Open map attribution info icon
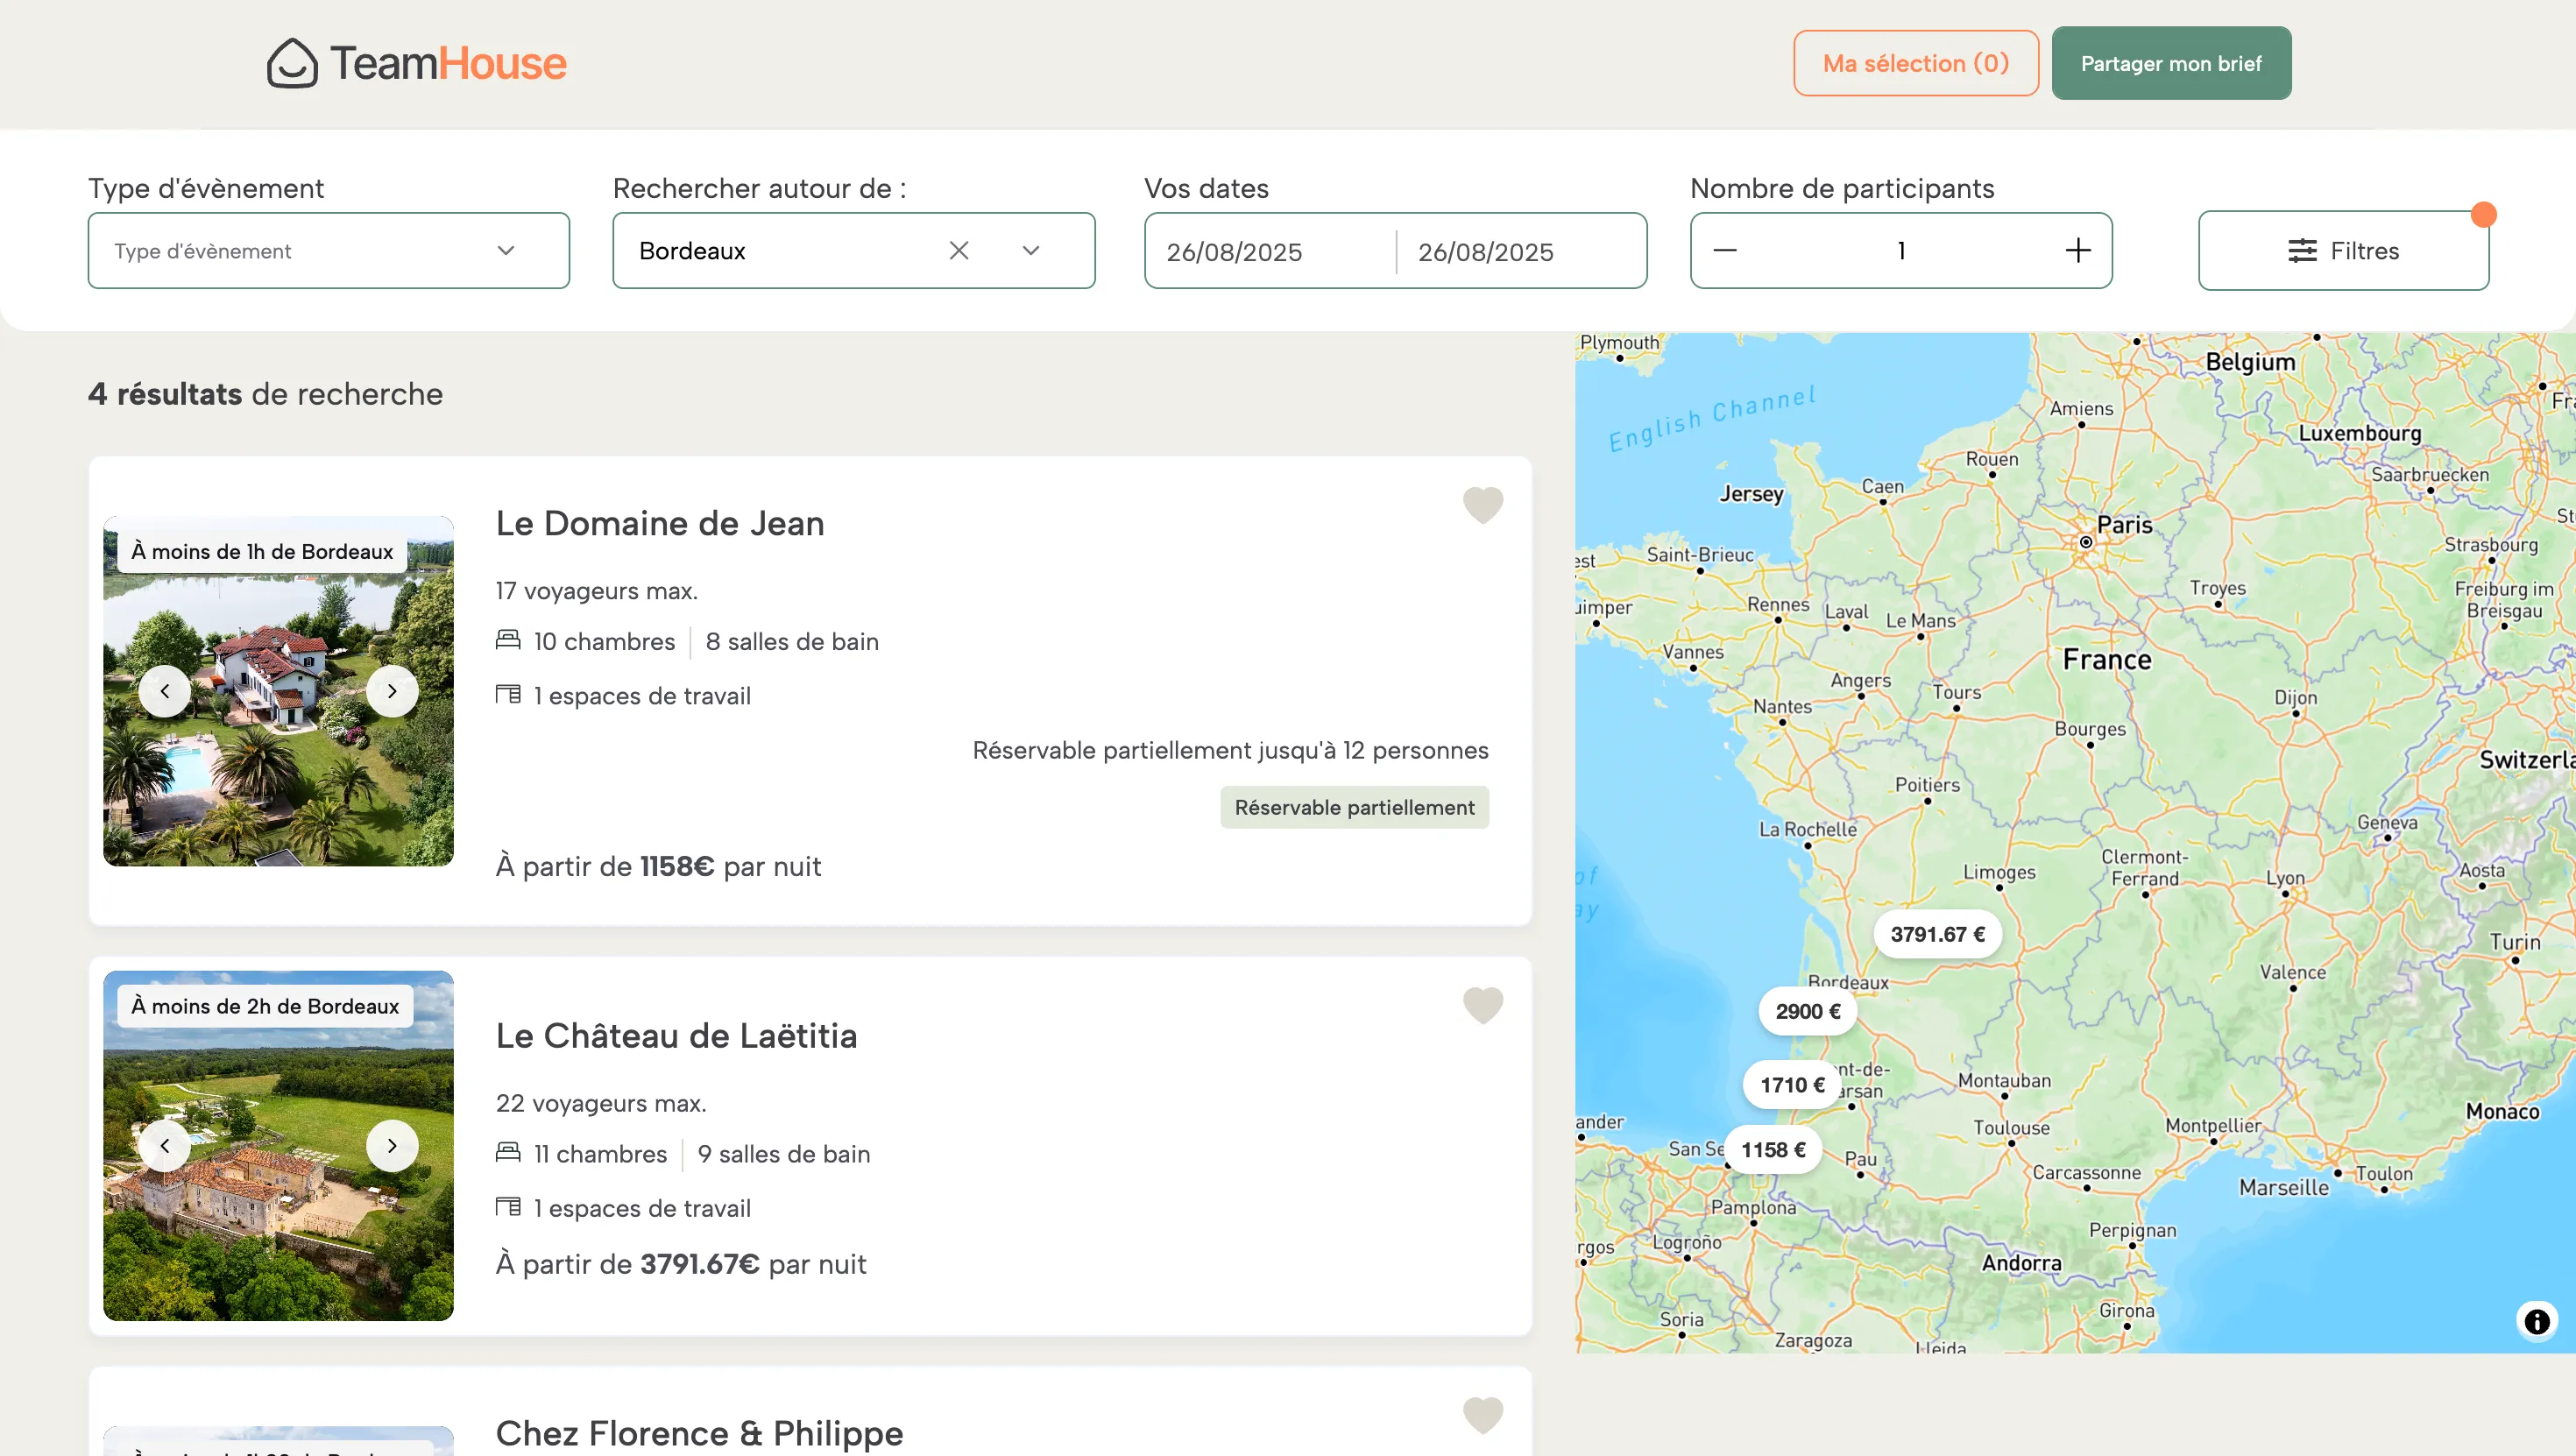The height and width of the screenshot is (1456, 2576). pyautogui.click(x=2536, y=1321)
